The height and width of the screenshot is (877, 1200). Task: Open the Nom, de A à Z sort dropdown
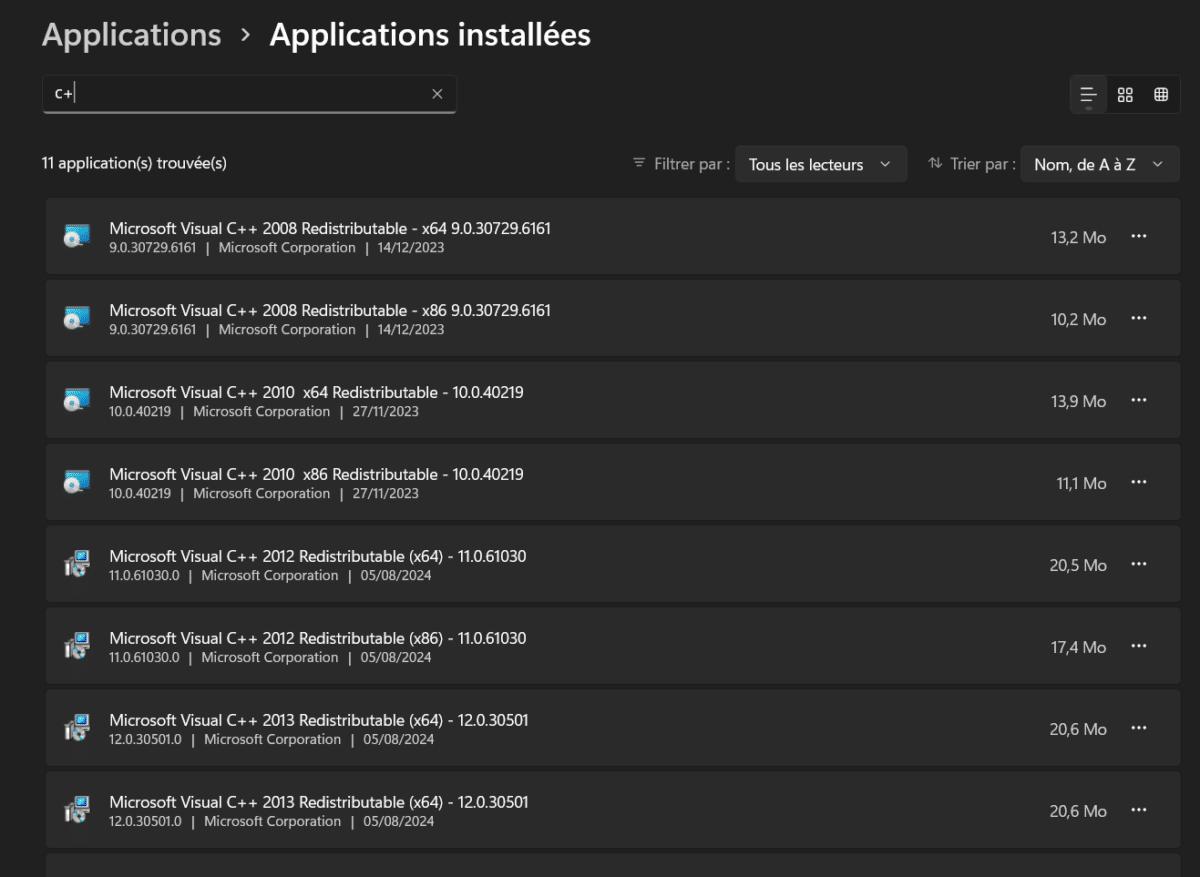[1100, 164]
